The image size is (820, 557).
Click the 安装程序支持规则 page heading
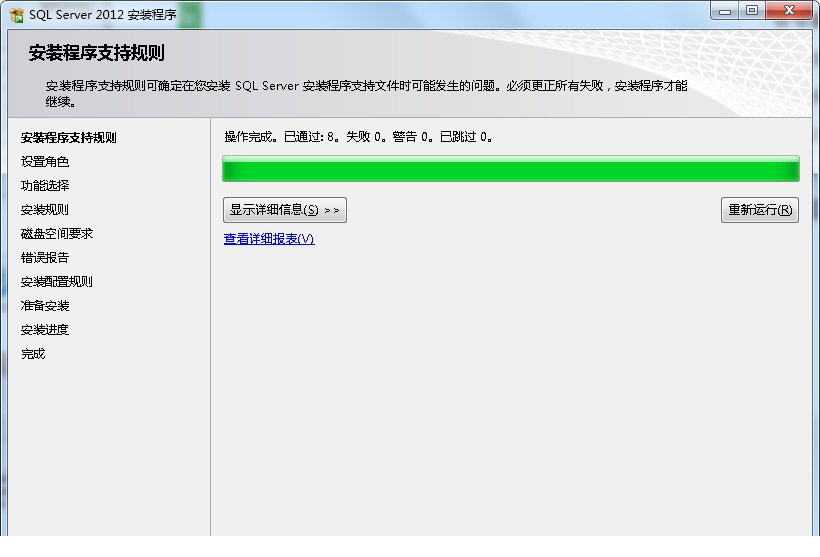coord(97,53)
